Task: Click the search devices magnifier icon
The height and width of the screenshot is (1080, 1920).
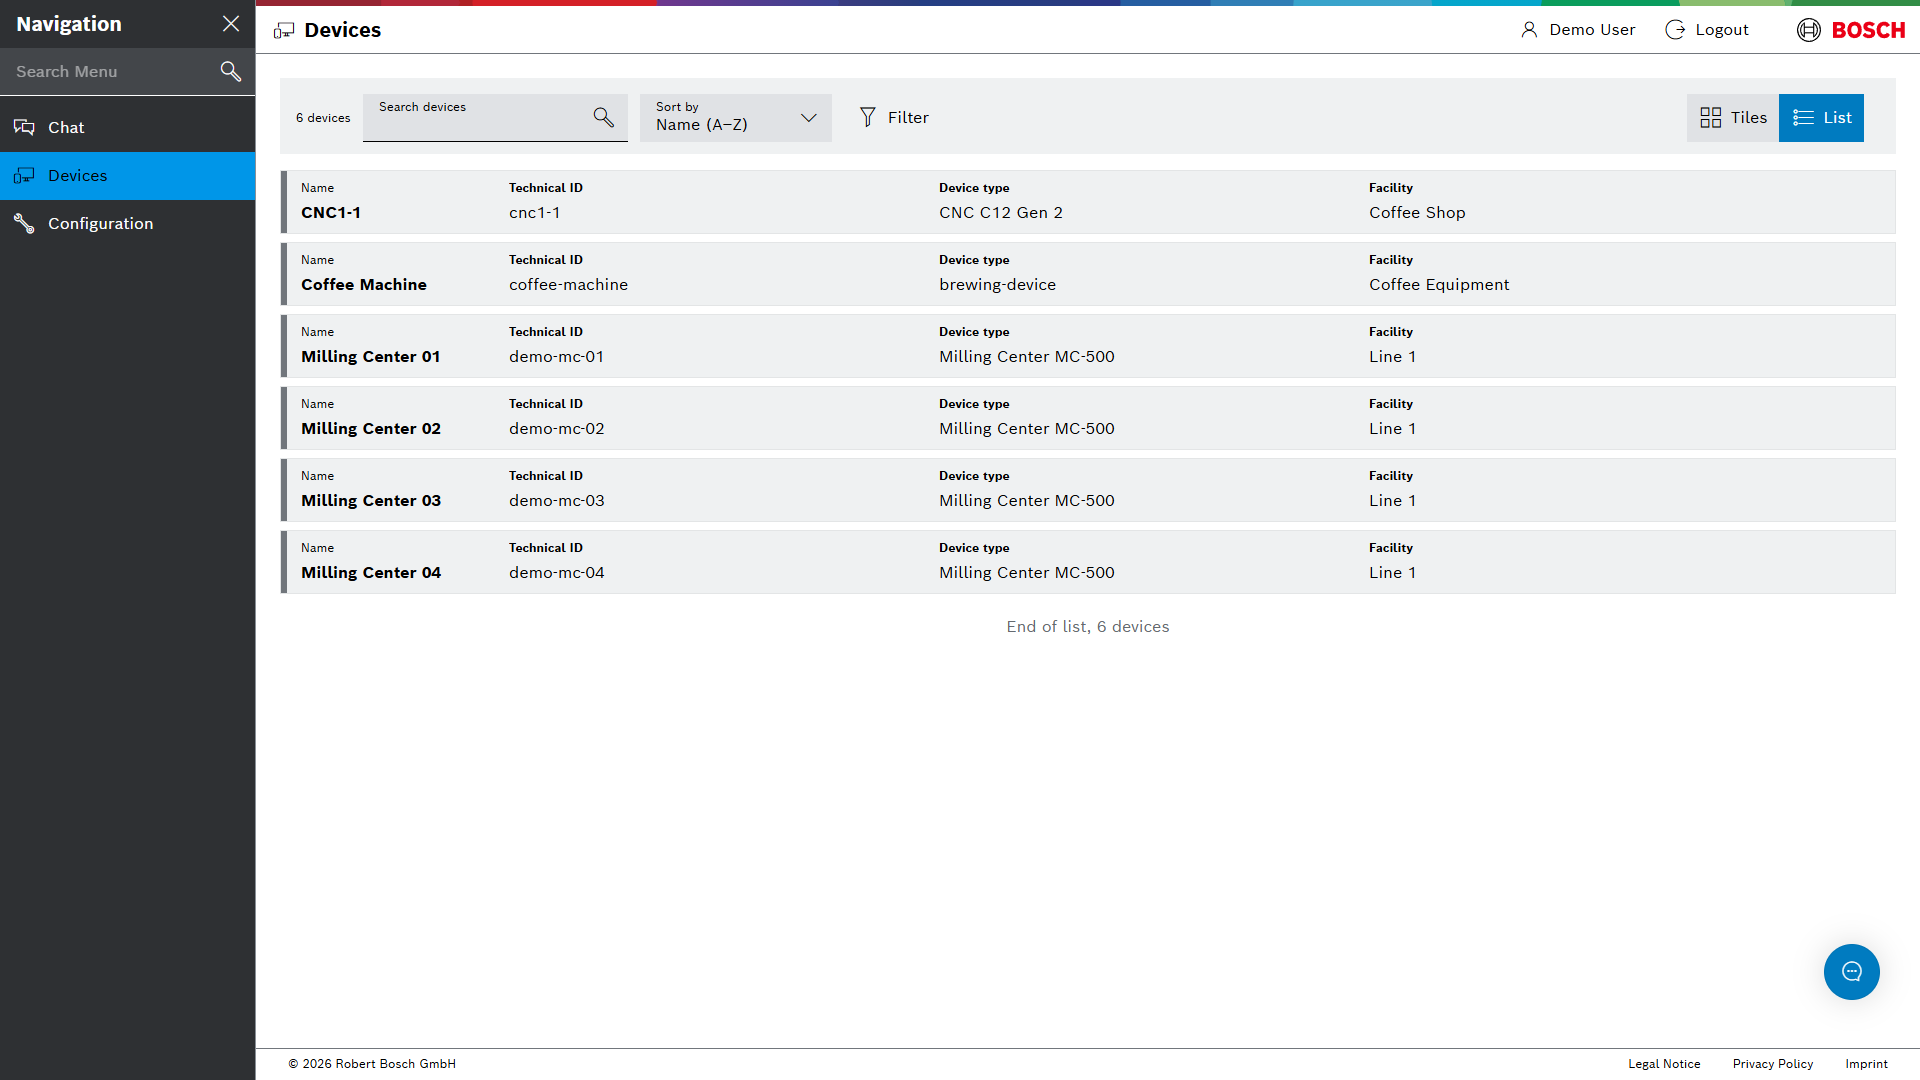Action: [603, 117]
